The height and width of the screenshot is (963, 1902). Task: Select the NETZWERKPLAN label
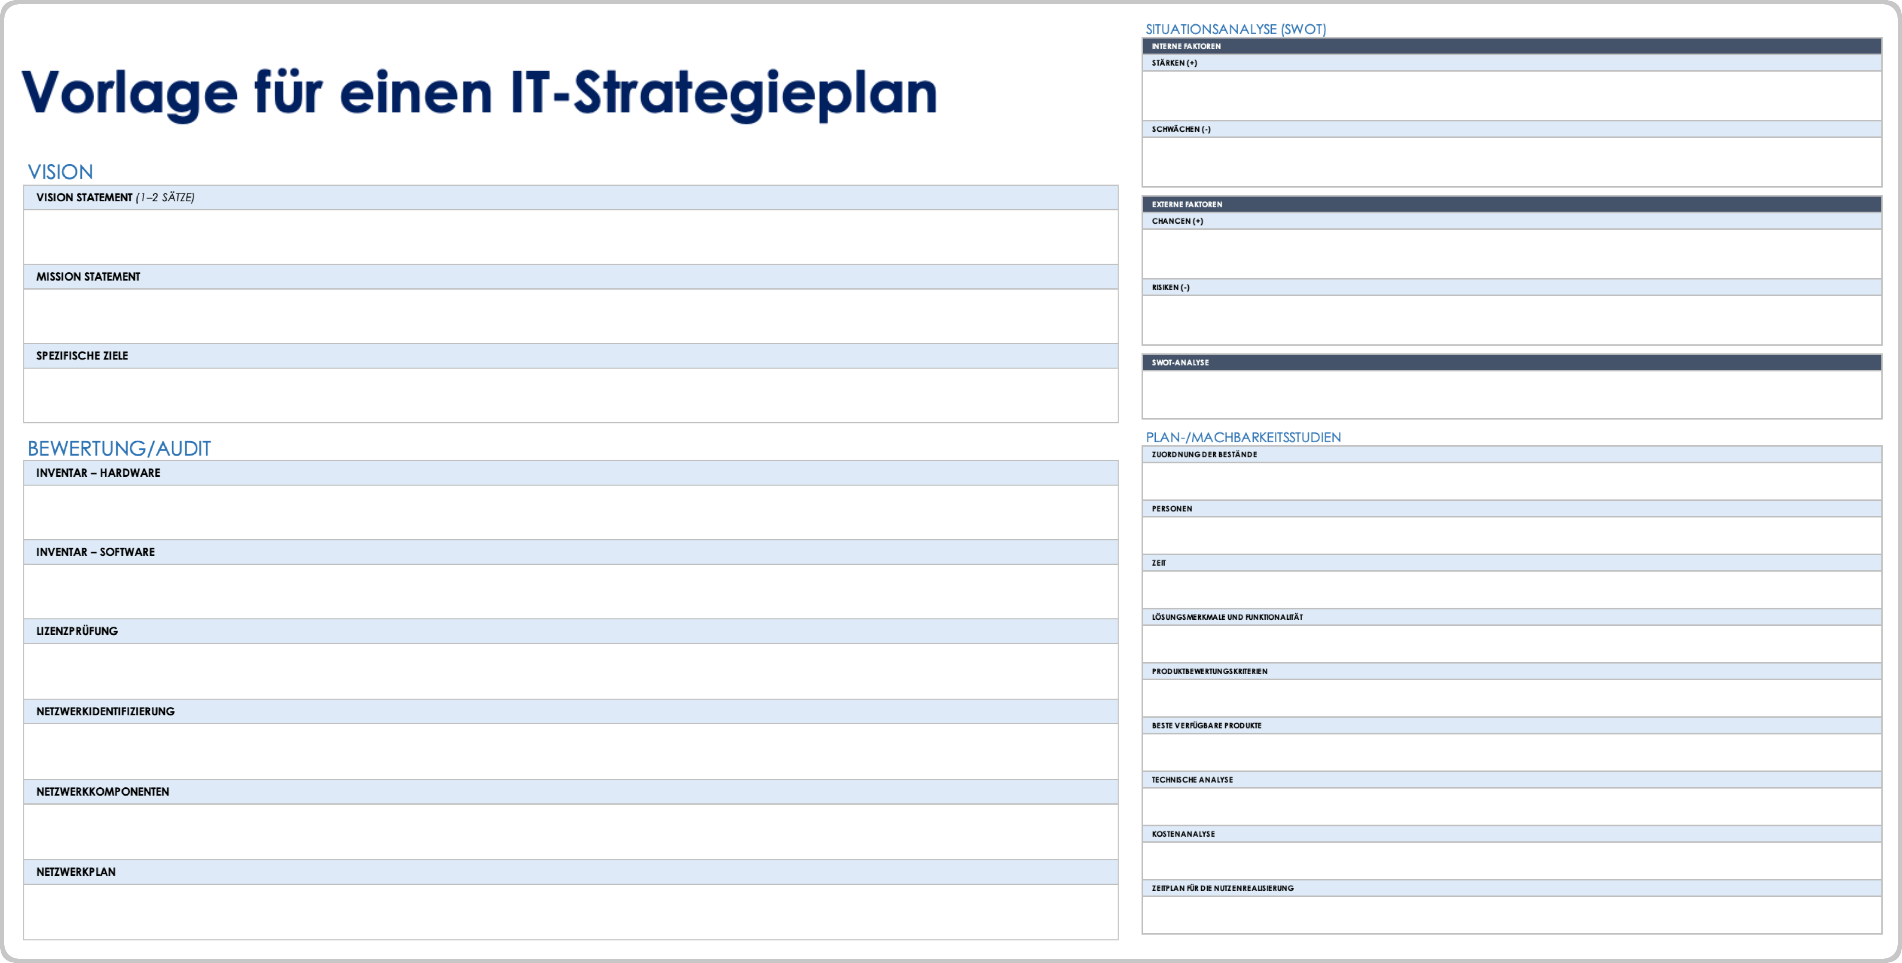tap(76, 872)
